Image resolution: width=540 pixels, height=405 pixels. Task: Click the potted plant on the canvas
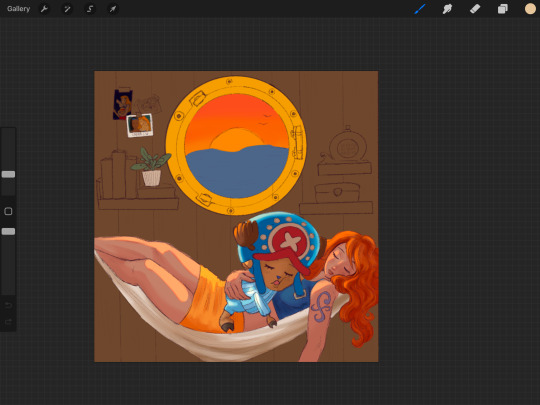tap(151, 167)
